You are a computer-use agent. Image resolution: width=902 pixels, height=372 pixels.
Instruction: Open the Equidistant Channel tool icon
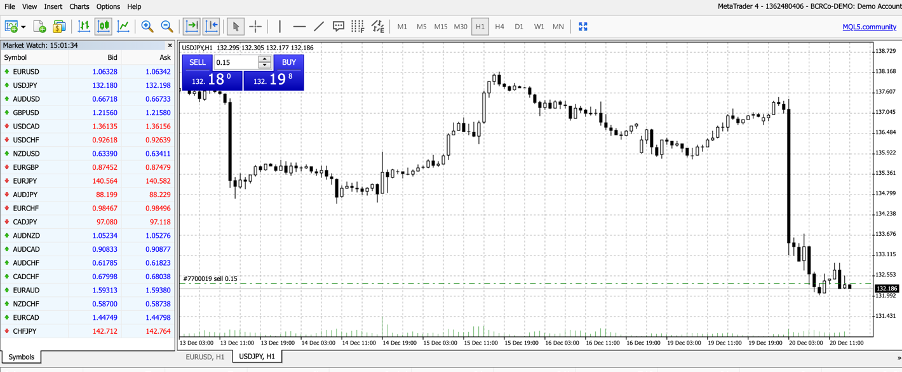pyautogui.click(x=378, y=26)
